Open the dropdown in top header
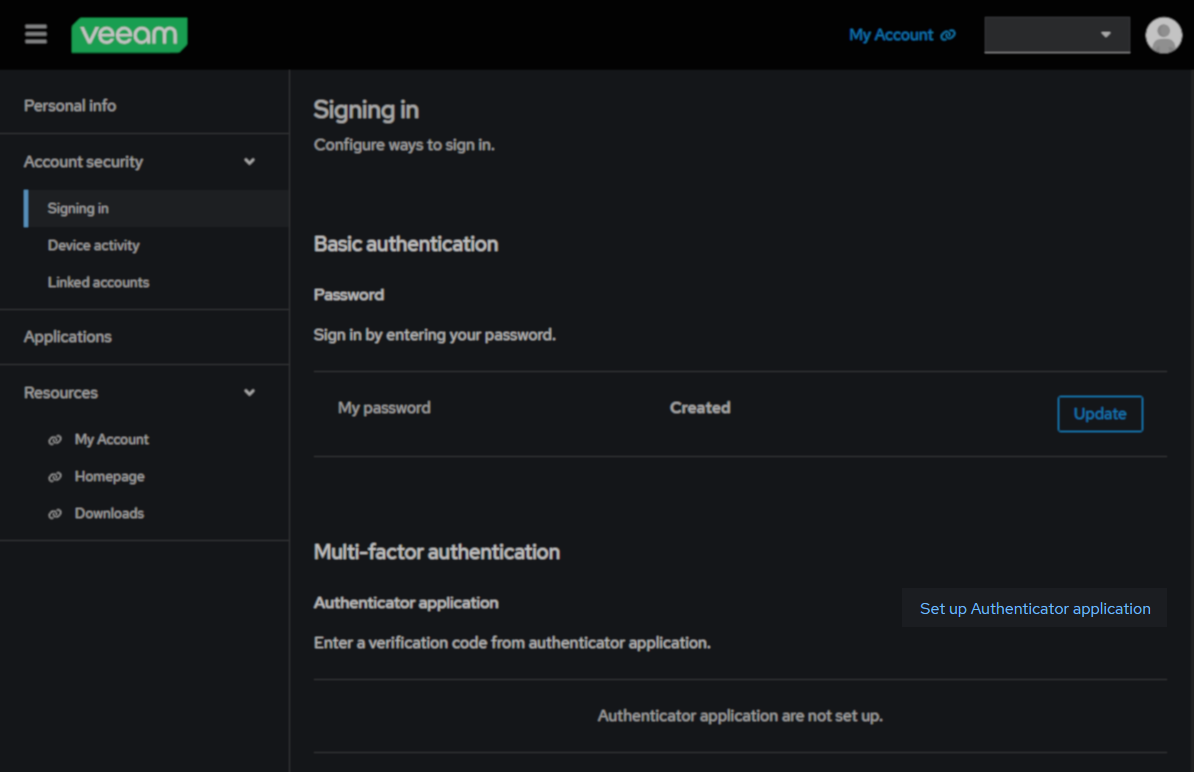1194x772 pixels. tap(1057, 35)
